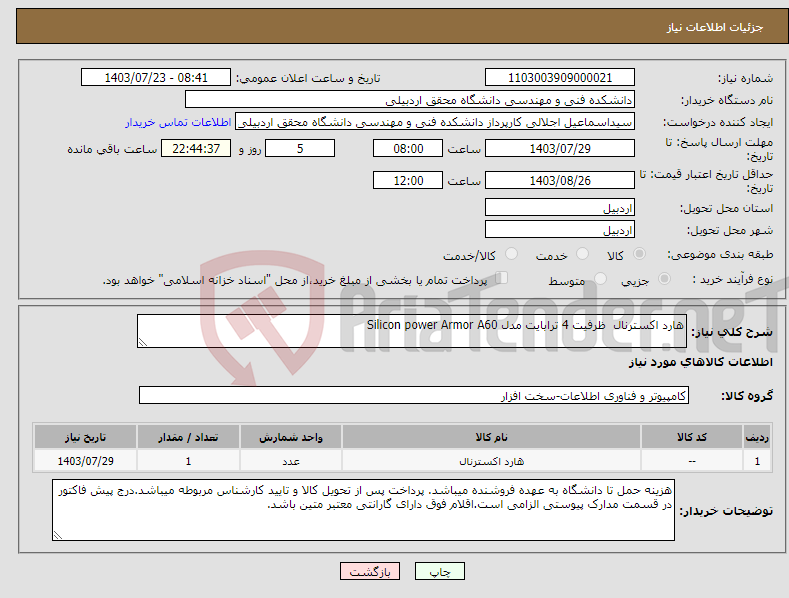
Task: Click the quantity cell showing 1
Action: point(188,461)
